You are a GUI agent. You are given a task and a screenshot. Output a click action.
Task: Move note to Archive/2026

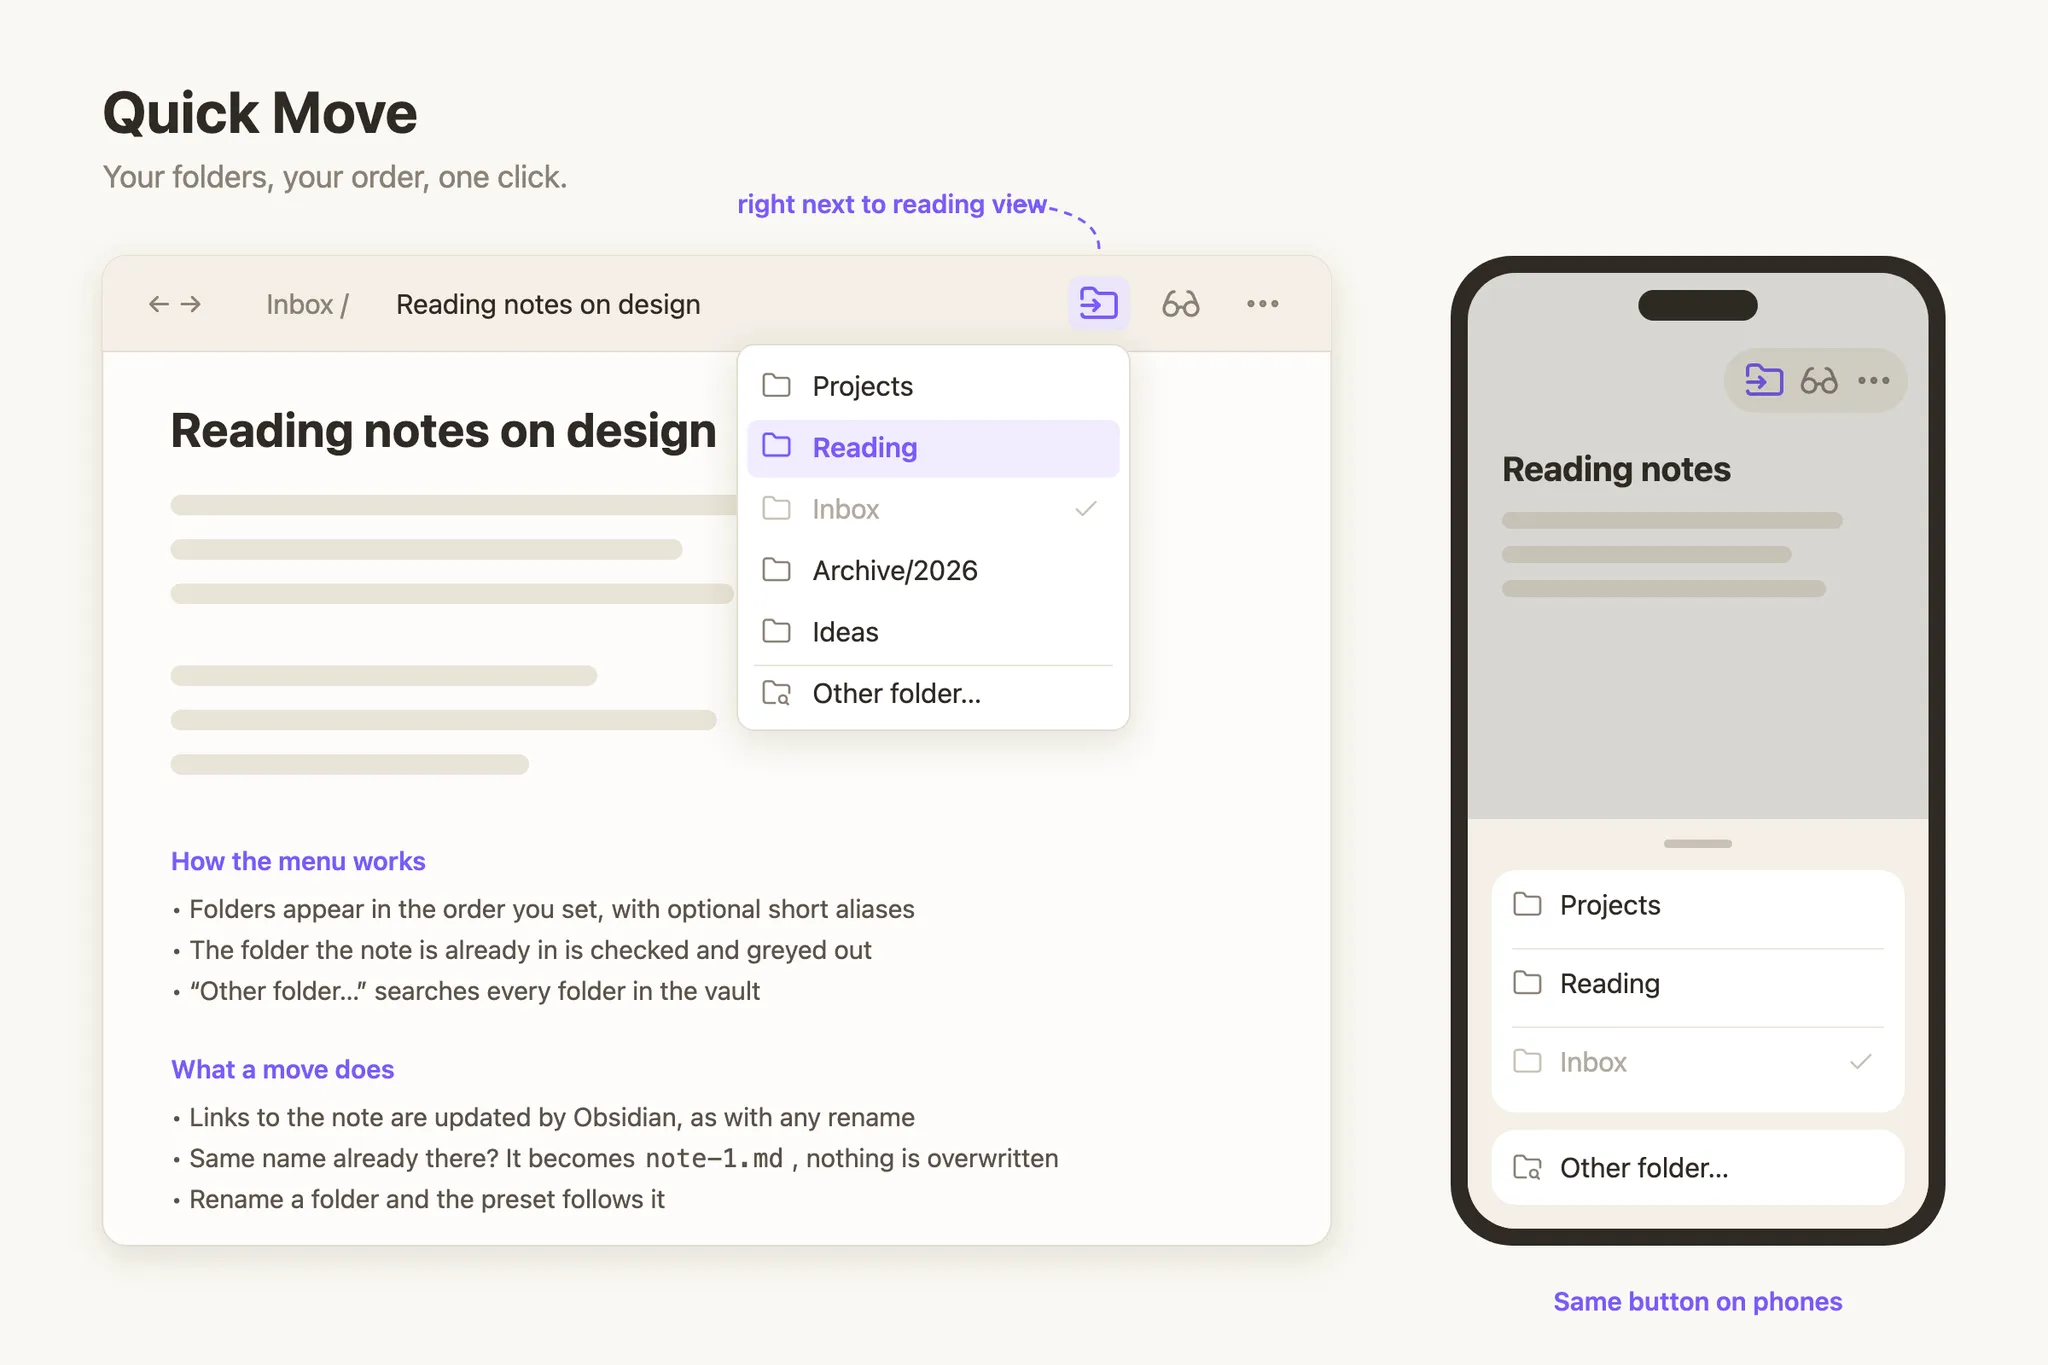tap(933, 570)
